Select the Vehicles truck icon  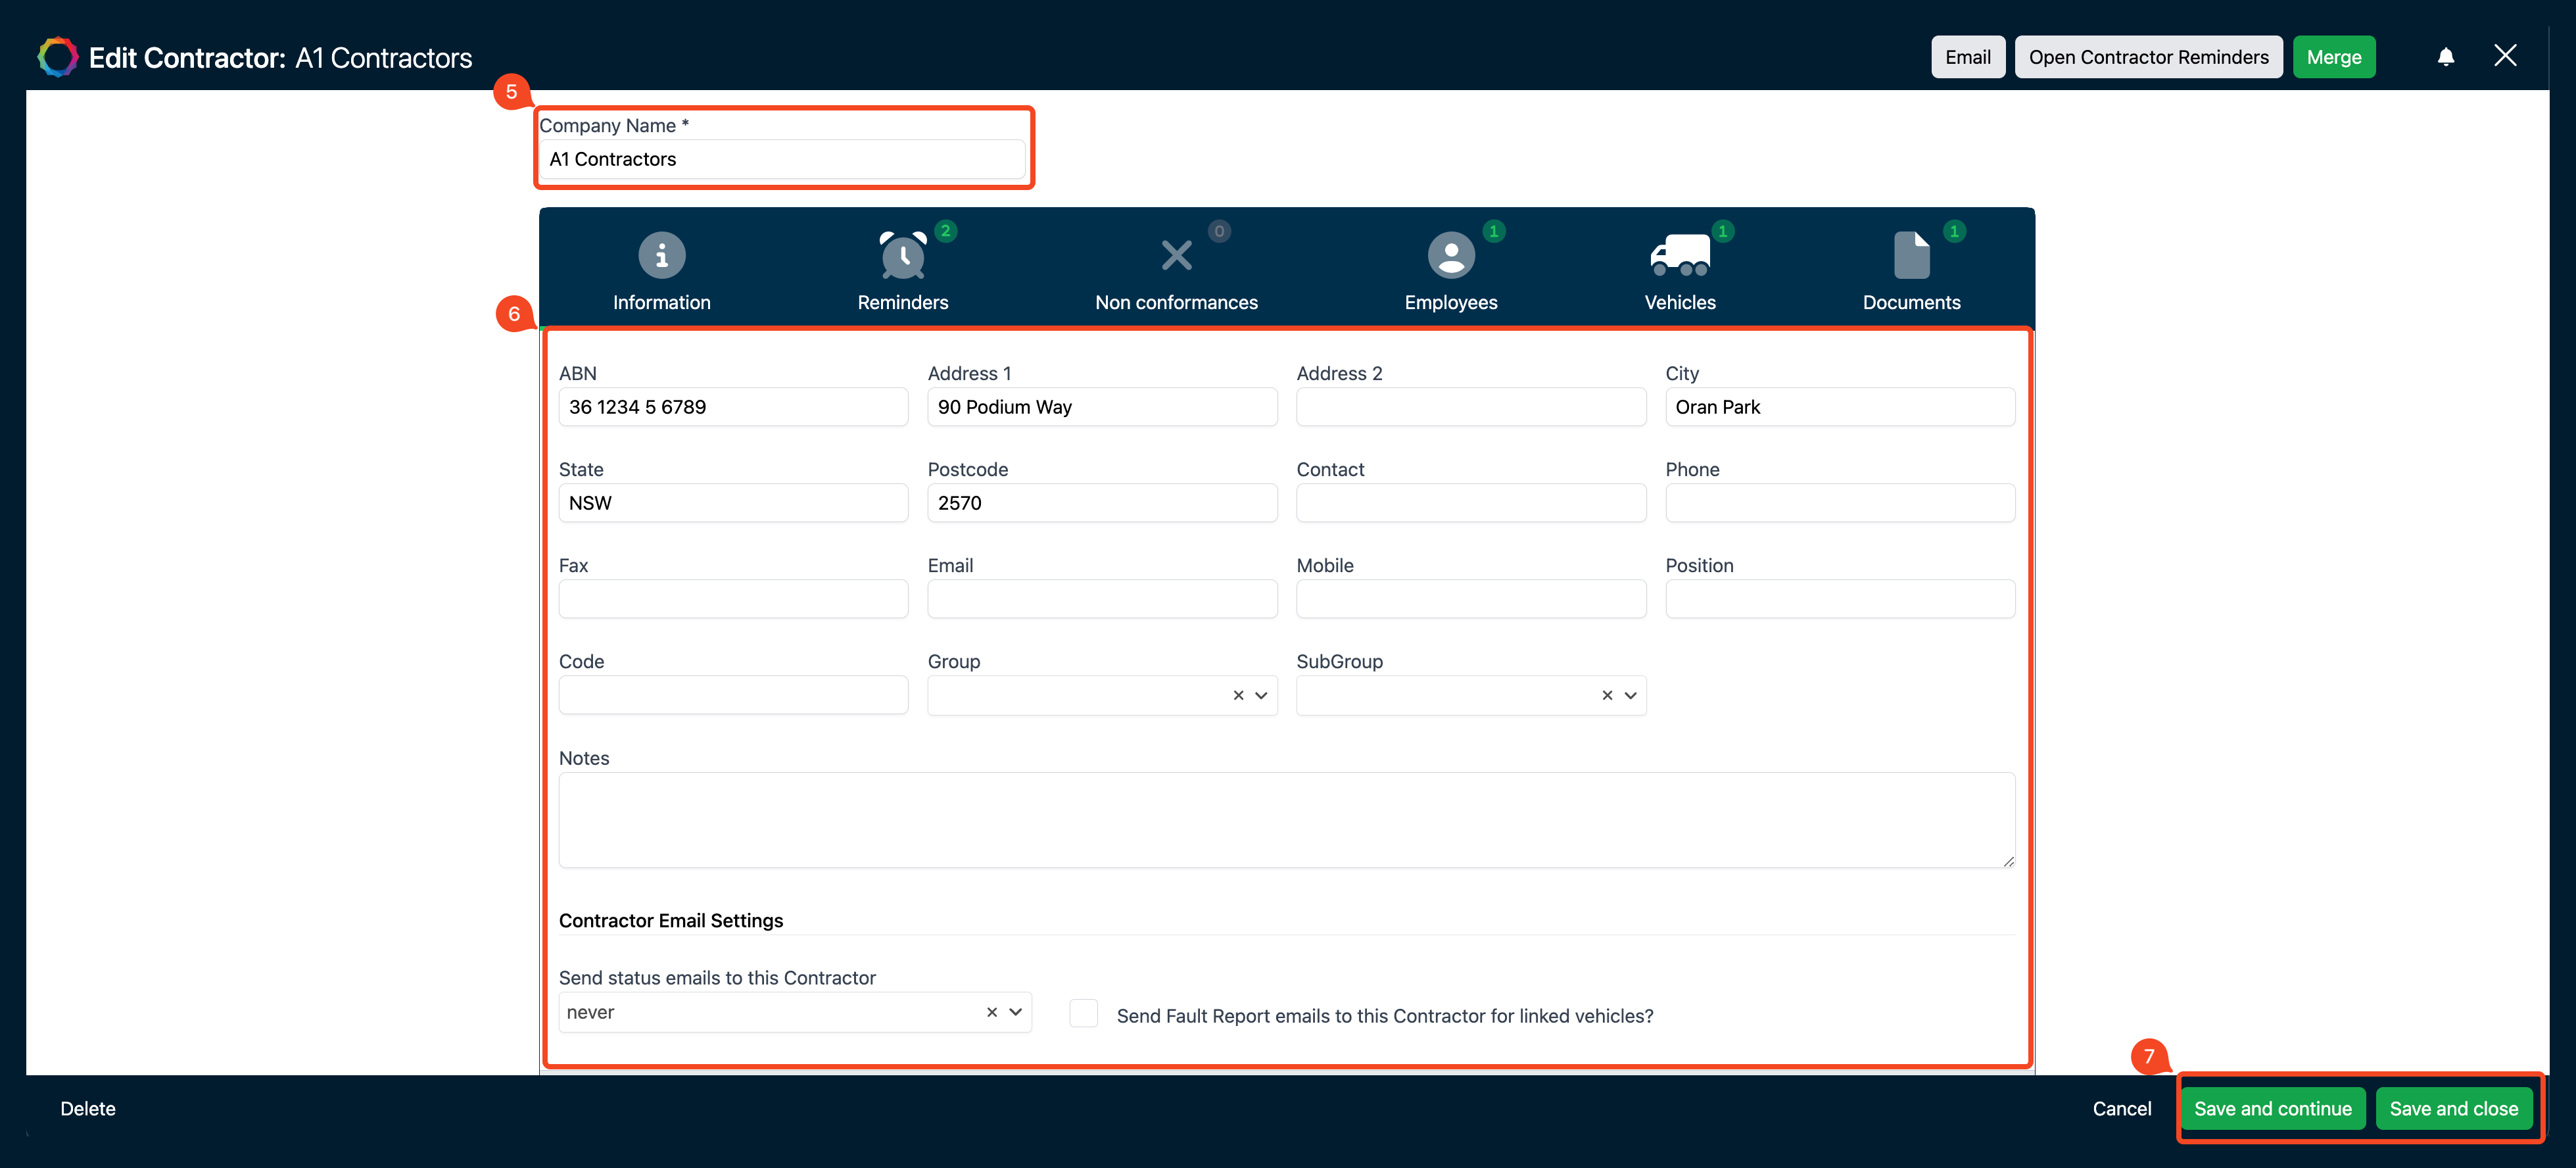(1679, 255)
